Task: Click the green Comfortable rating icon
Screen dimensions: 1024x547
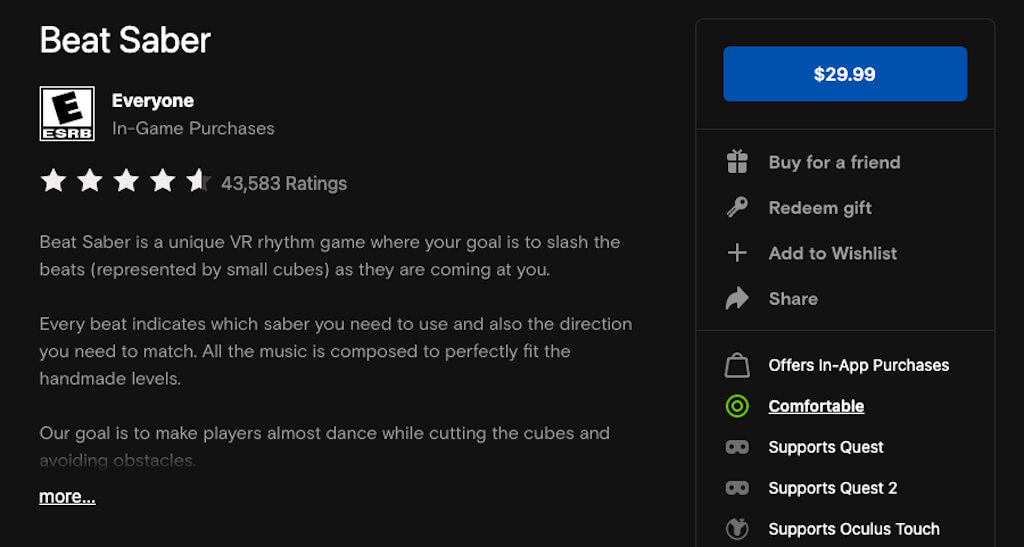Action: click(737, 406)
